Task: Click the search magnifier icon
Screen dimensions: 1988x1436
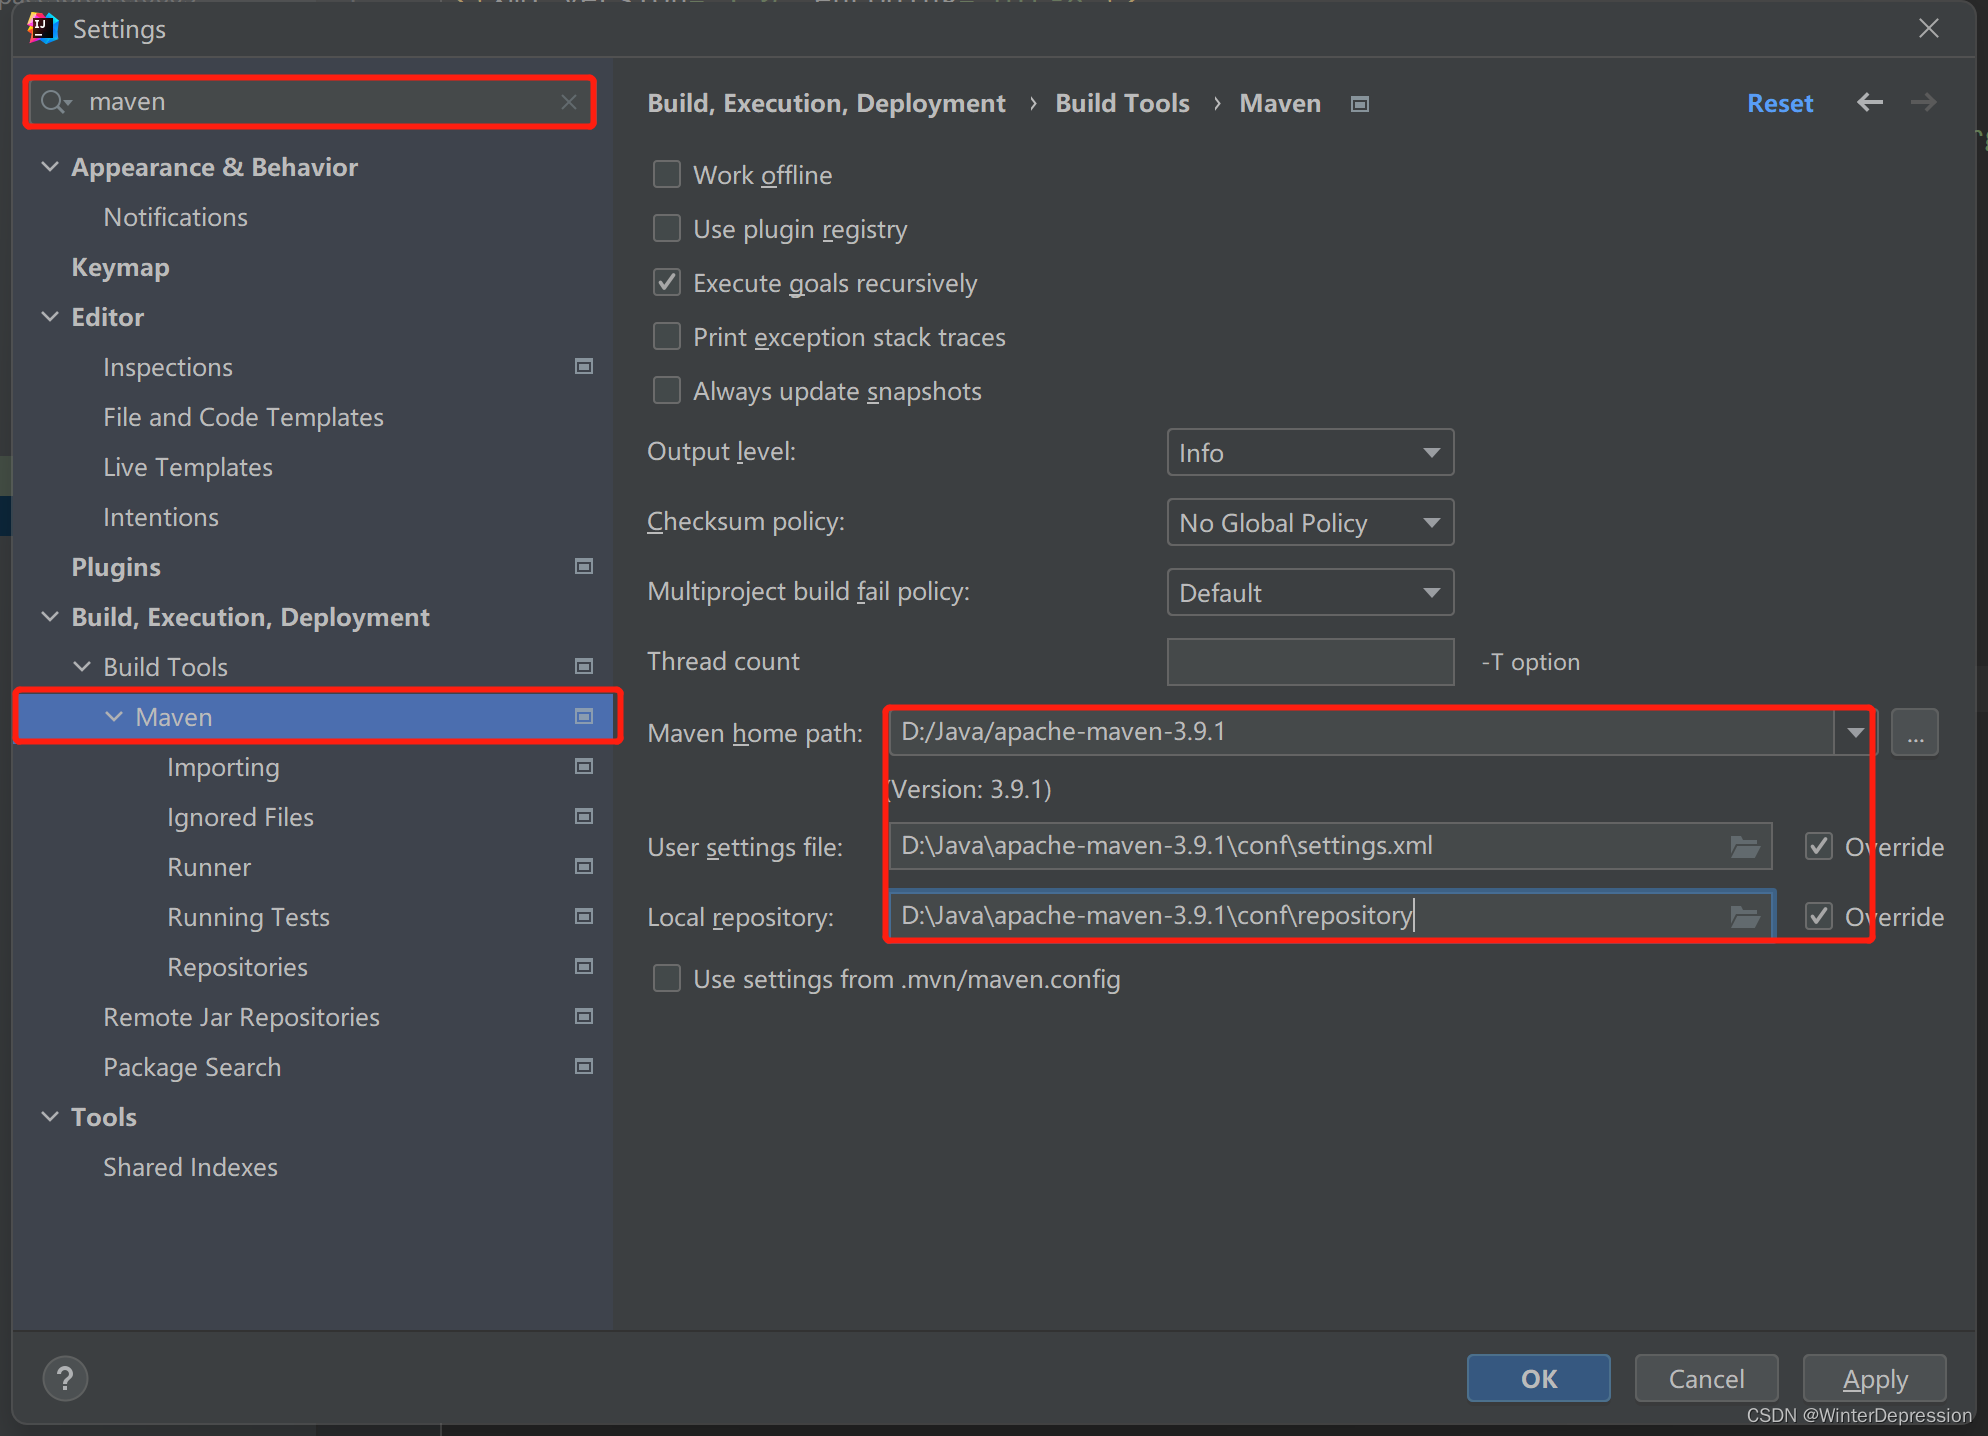Action: pyautogui.click(x=55, y=102)
